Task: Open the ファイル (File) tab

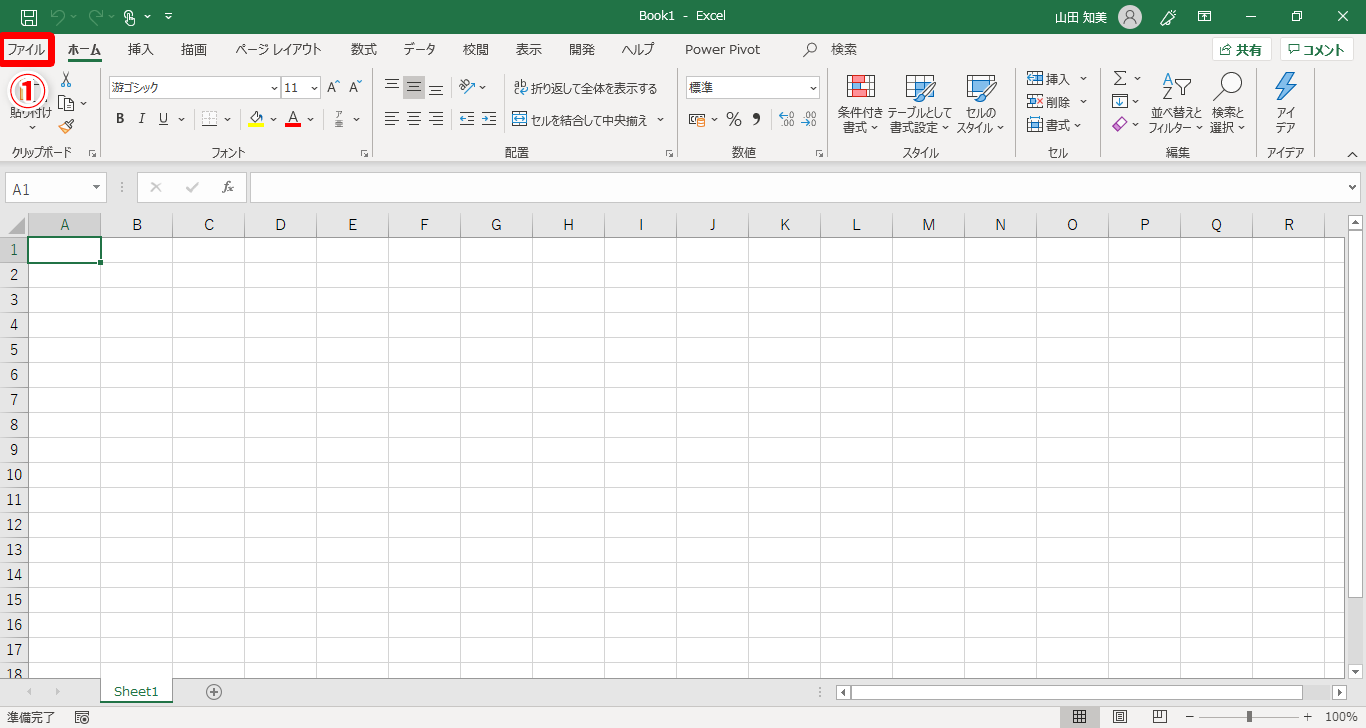Action: (x=27, y=49)
